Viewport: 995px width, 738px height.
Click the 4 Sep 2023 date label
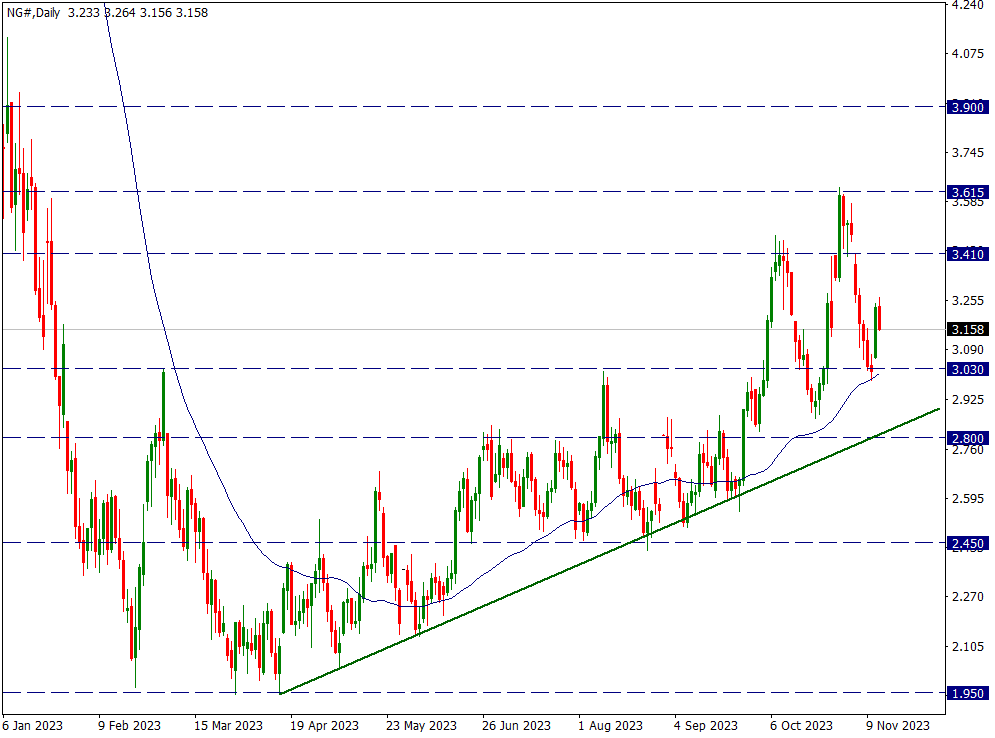click(706, 725)
